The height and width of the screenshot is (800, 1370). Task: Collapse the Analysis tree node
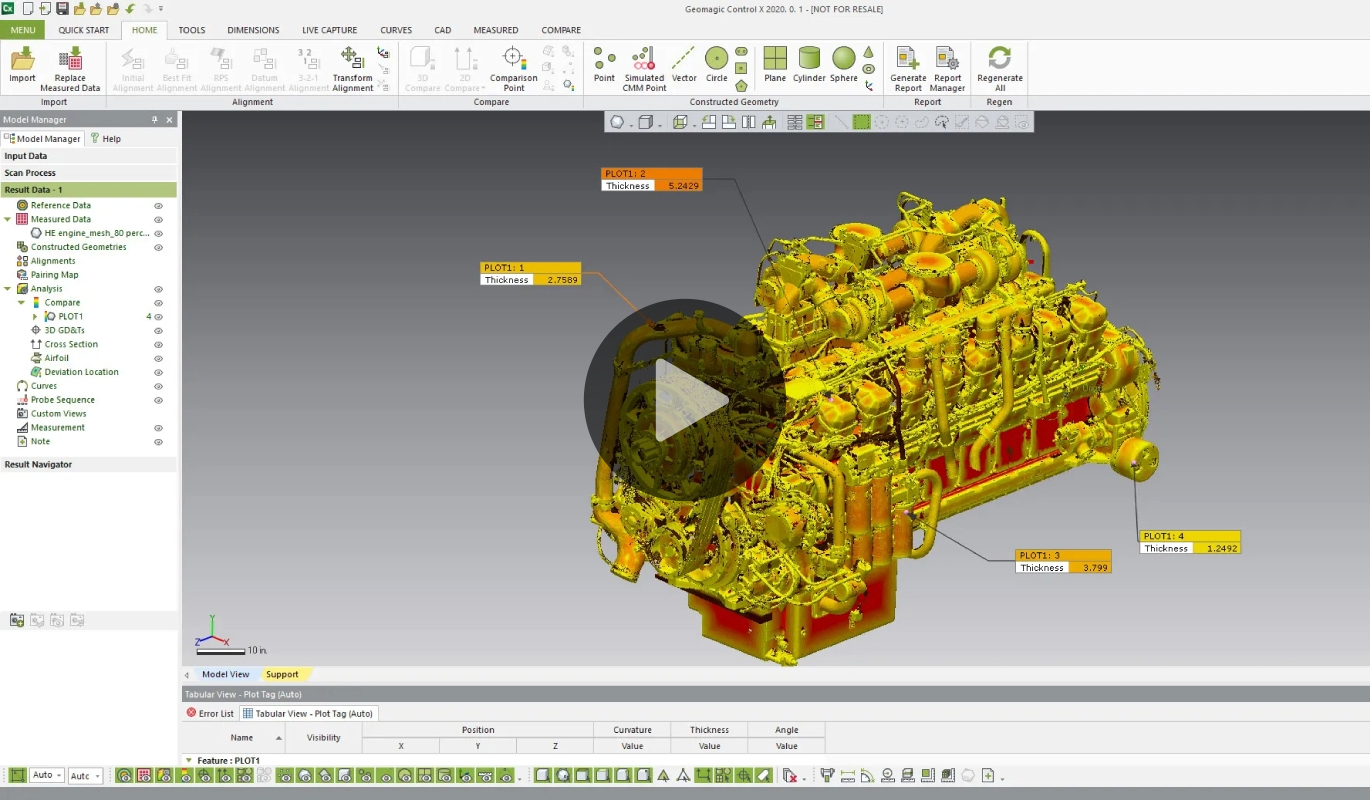pyautogui.click(x=8, y=289)
